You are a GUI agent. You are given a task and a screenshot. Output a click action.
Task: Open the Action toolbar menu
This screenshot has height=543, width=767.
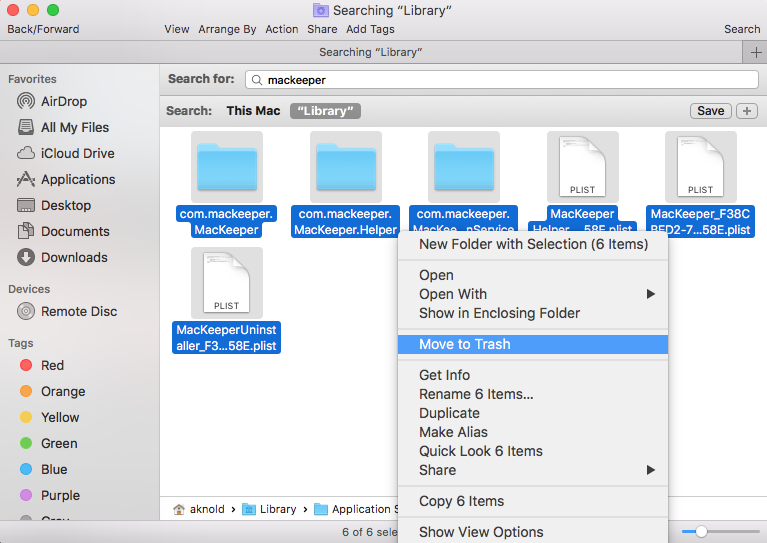(x=282, y=29)
